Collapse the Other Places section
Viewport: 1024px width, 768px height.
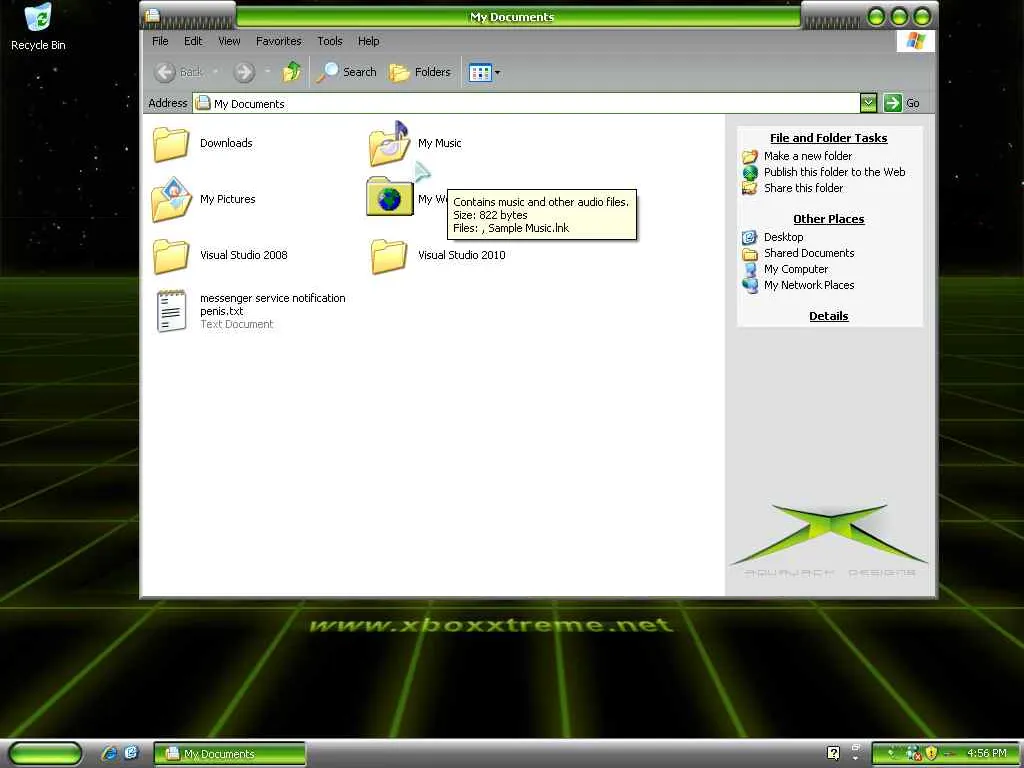(x=828, y=219)
